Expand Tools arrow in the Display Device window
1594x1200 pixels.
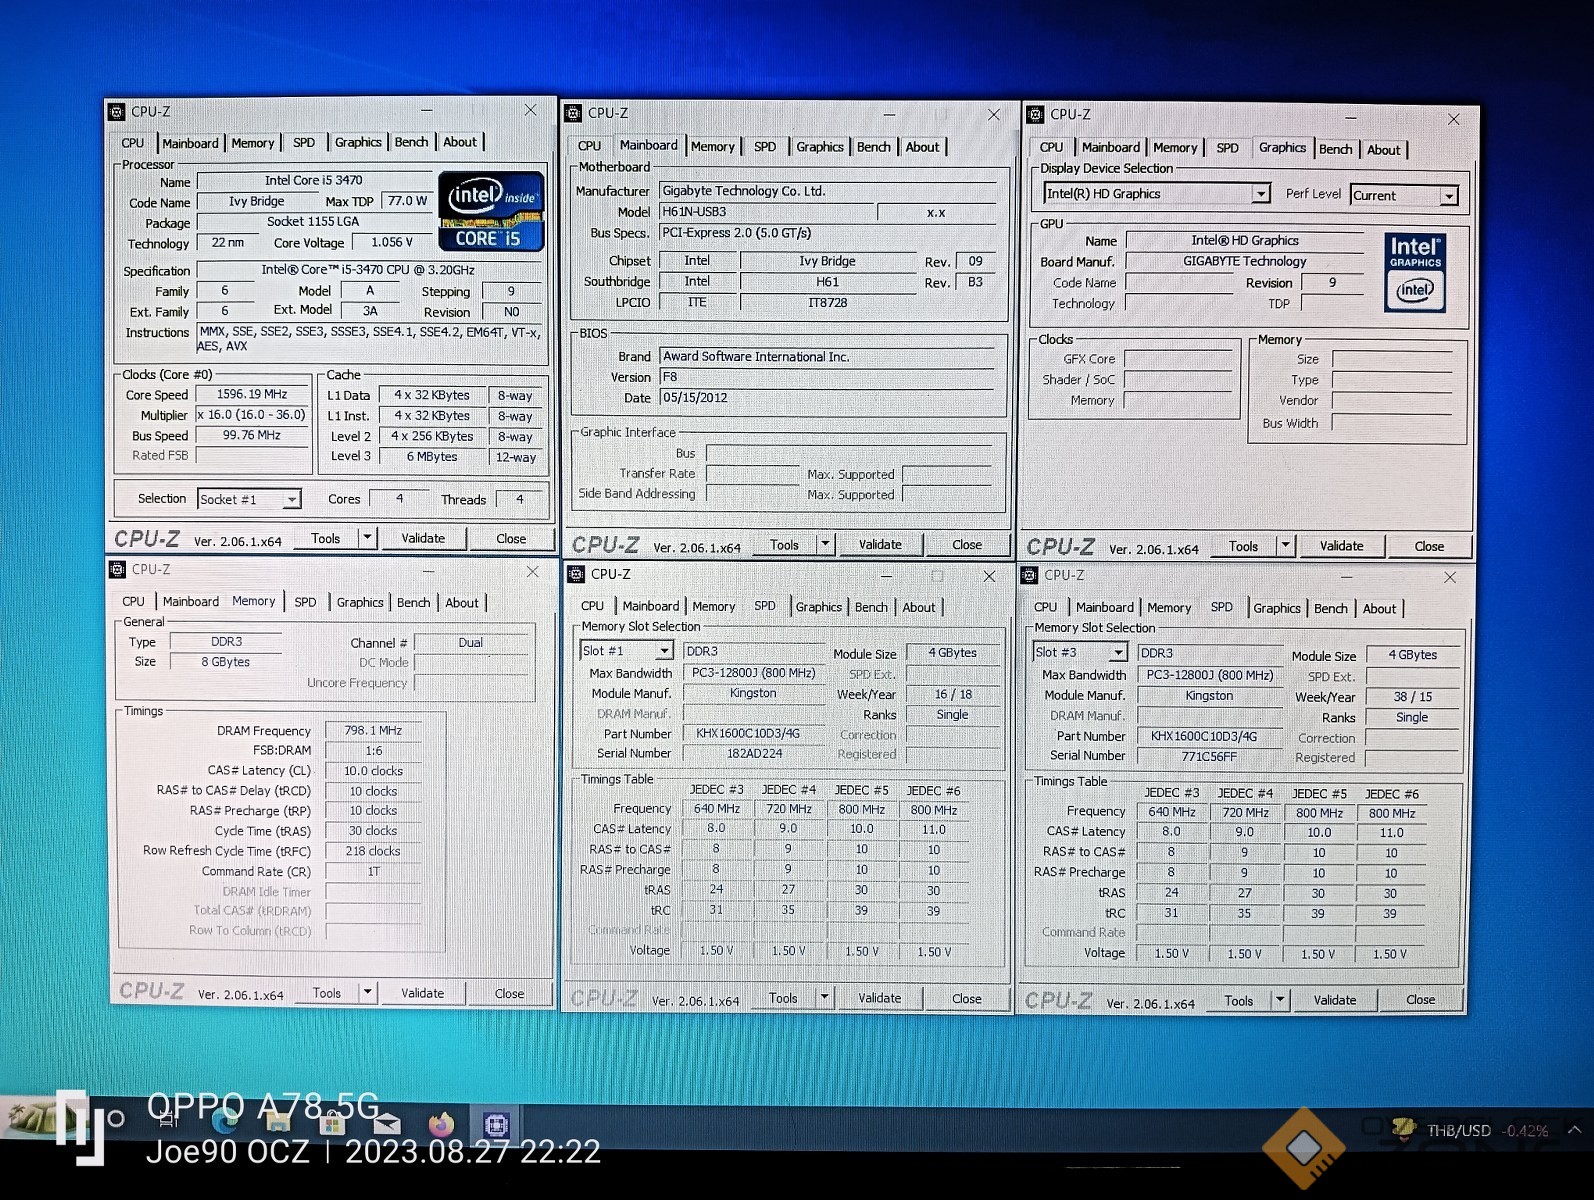[1286, 546]
